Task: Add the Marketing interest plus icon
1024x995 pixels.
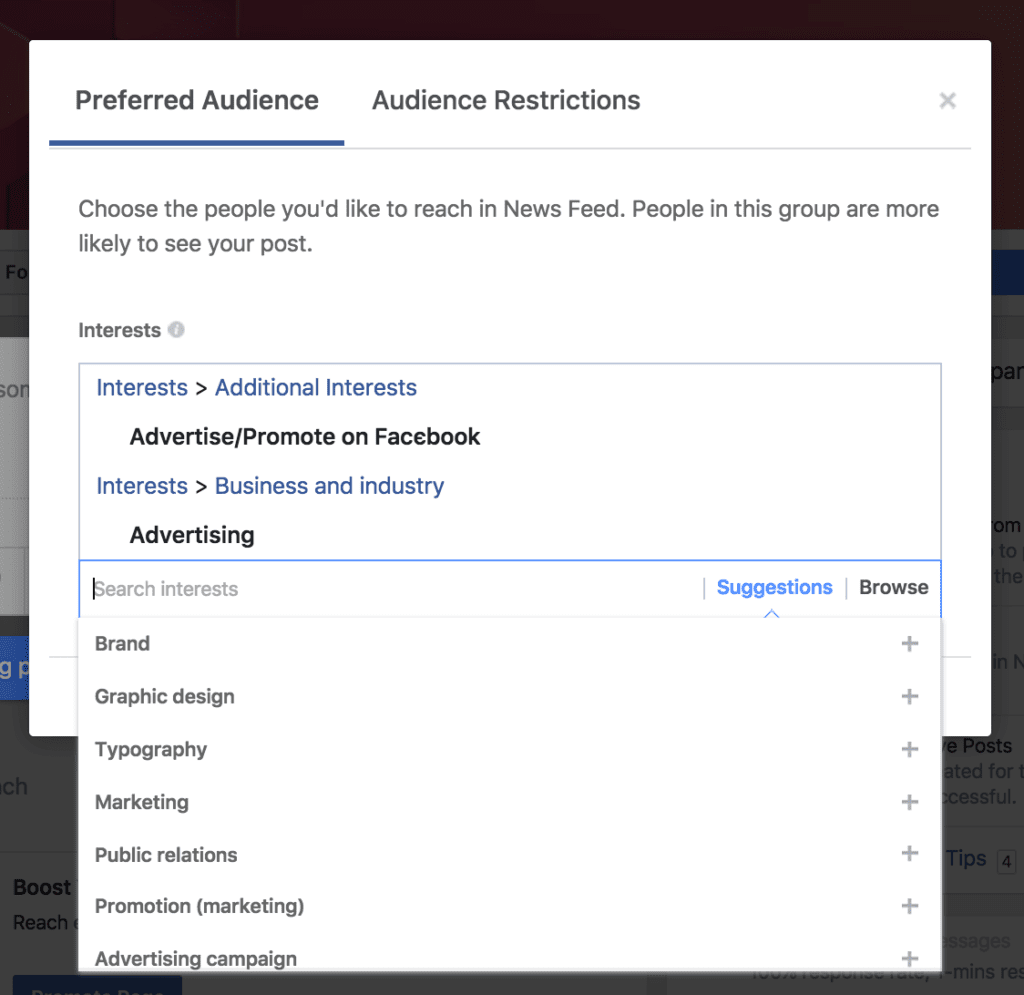Action: click(910, 802)
